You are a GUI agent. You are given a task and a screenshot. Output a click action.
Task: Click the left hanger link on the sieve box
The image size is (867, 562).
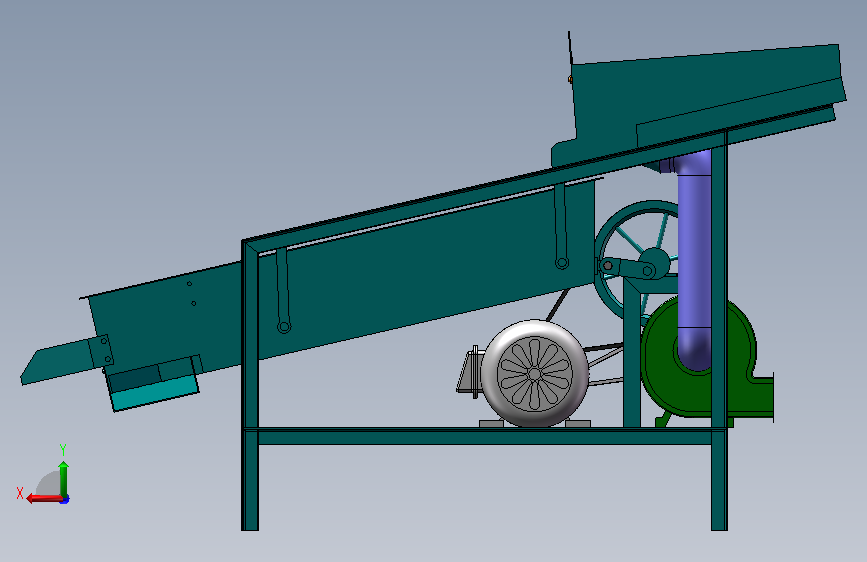(x=283, y=290)
